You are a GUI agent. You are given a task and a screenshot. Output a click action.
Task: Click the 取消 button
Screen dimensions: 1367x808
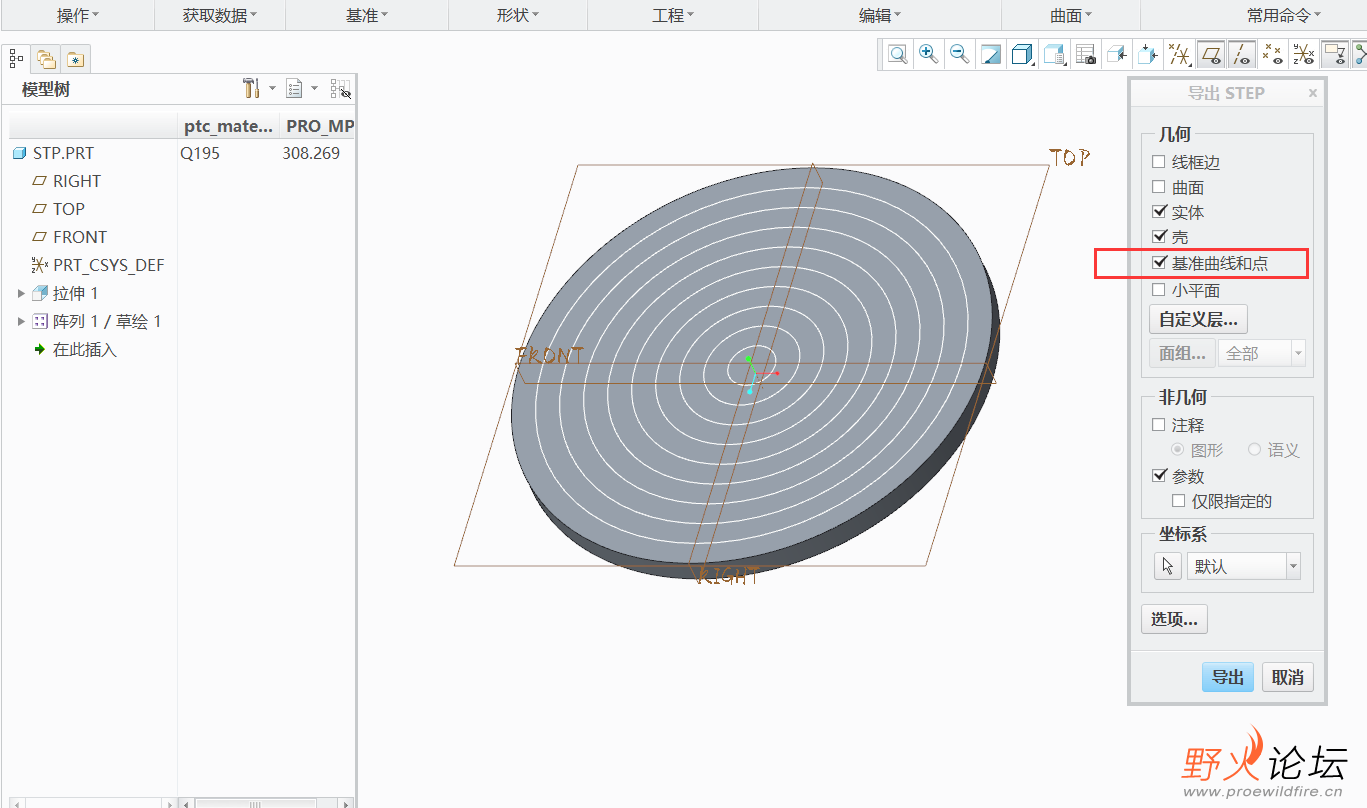1287,677
